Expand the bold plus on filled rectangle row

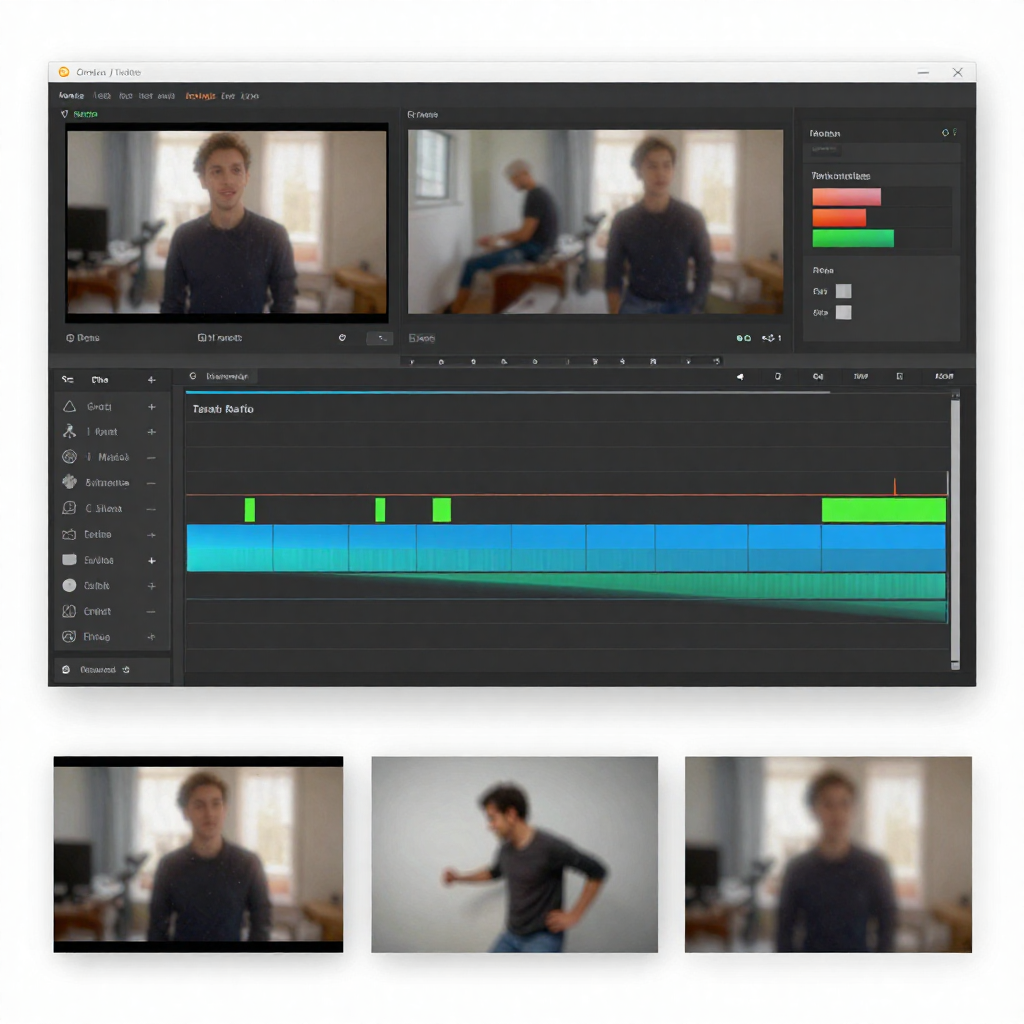click(x=152, y=561)
